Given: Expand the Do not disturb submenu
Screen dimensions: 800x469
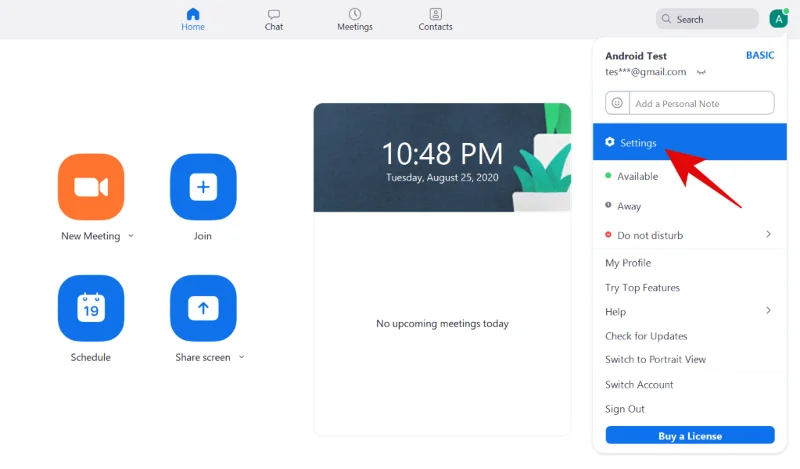Looking at the screenshot, I should click(x=768, y=234).
